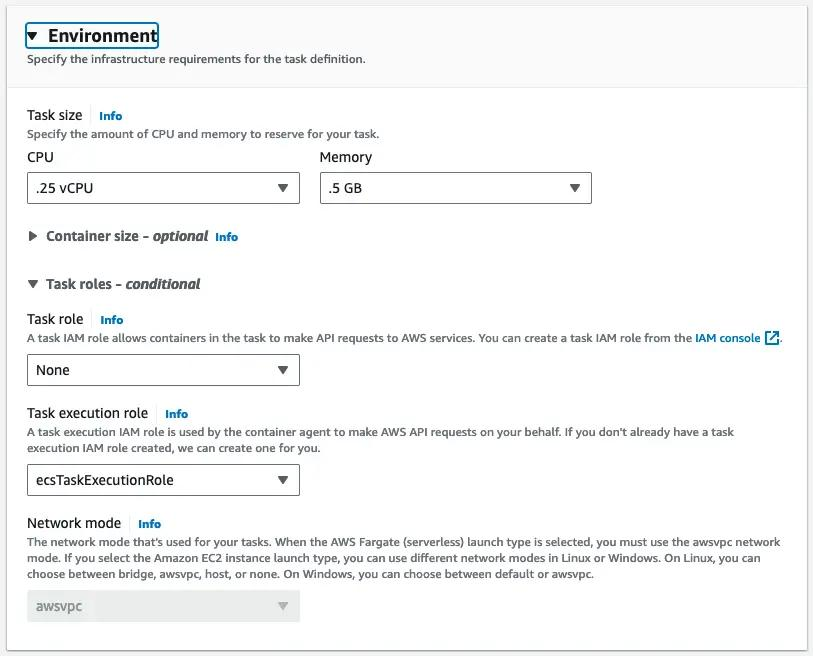The height and width of the screenshot is (656, 813).
Task: Click the 'Task execution role' label text
Action: (x=87, y=413)
